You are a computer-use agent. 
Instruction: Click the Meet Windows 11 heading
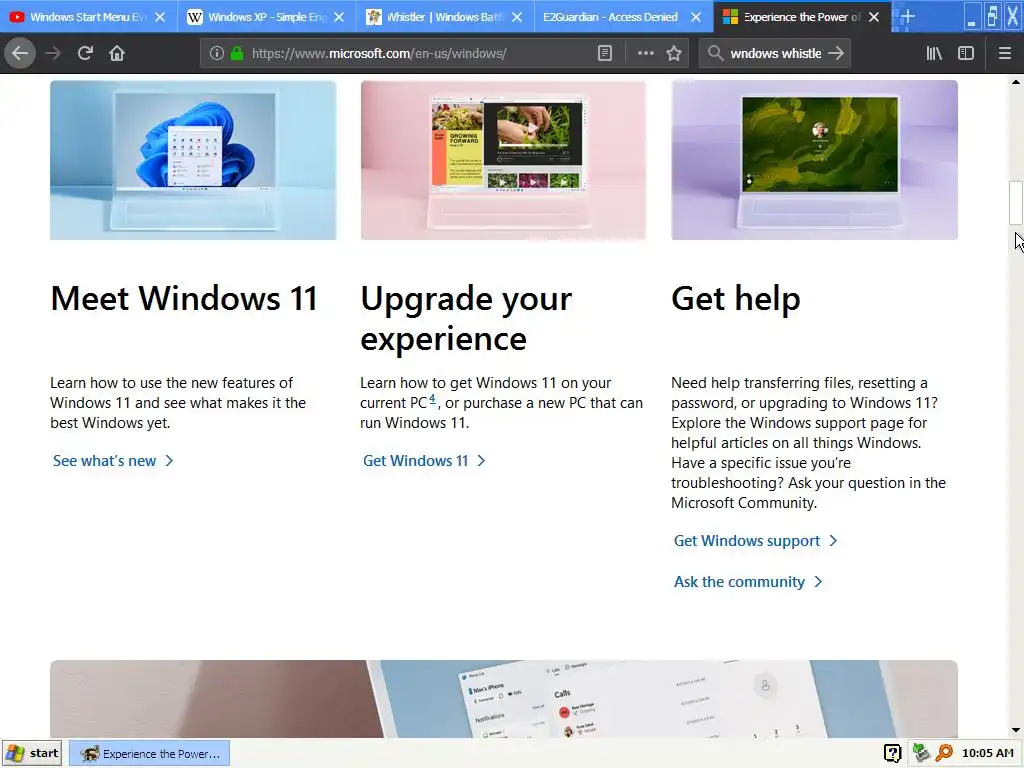pos(184,298)
